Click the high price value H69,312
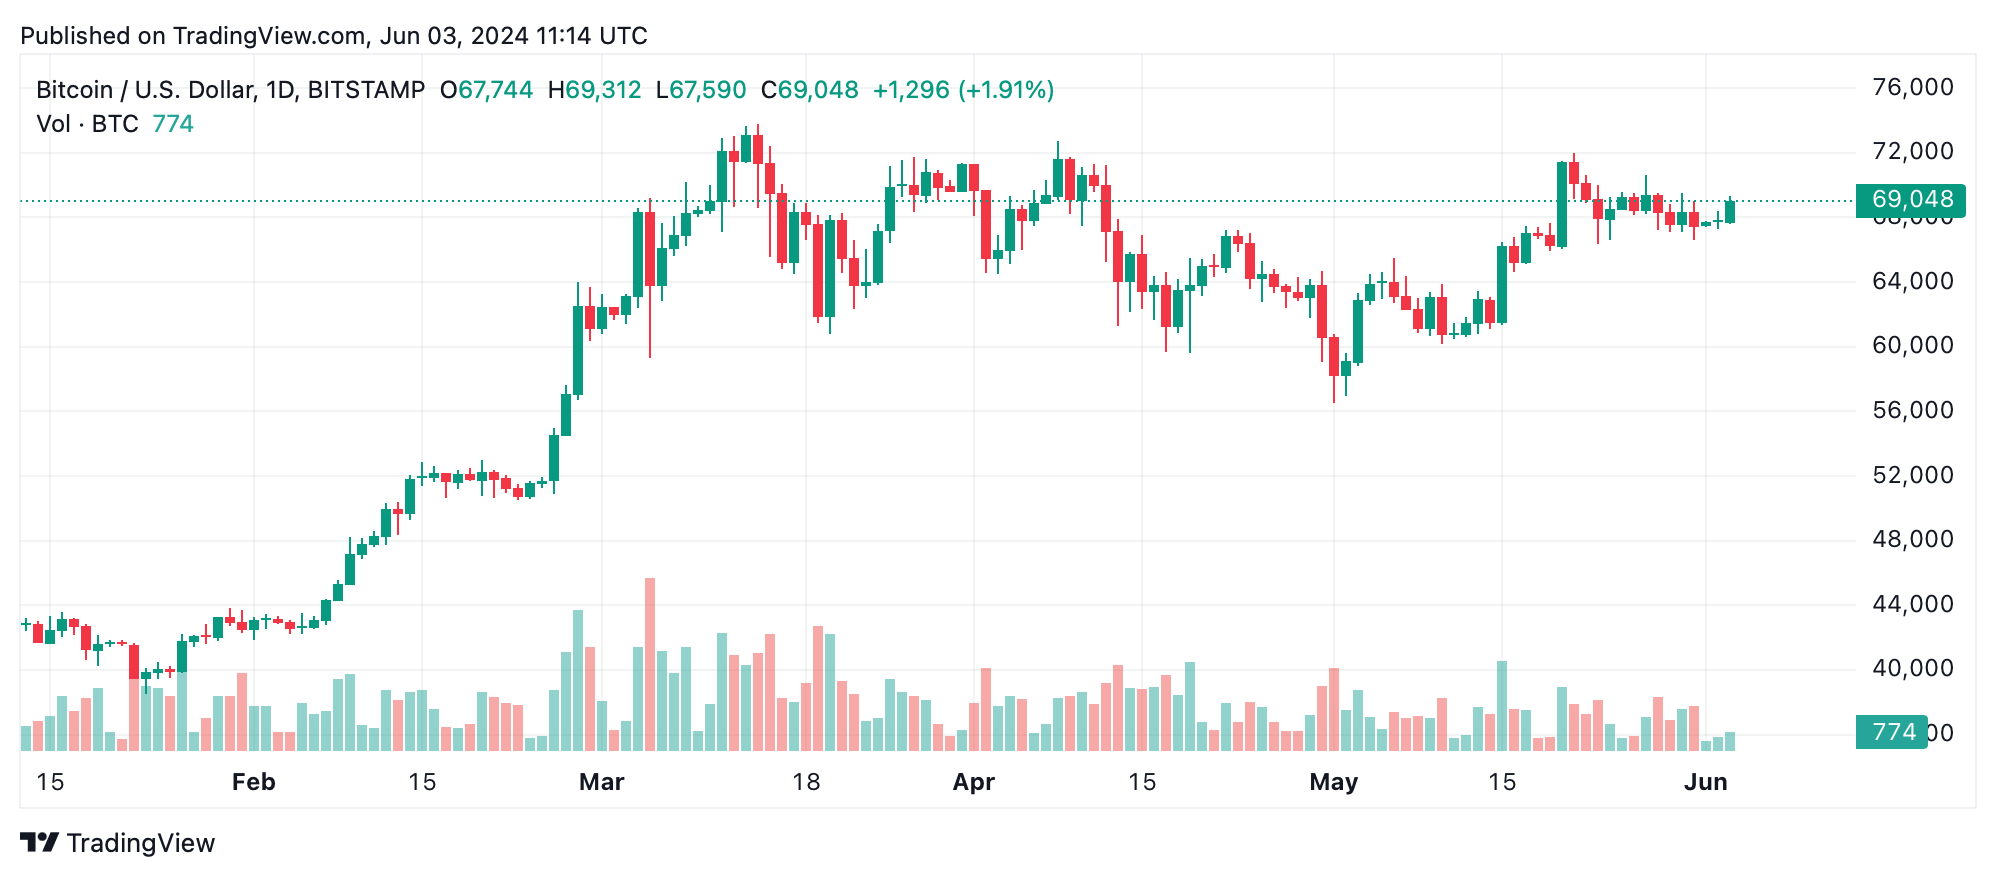1996x878 pixels. click(x=595, y=90)
